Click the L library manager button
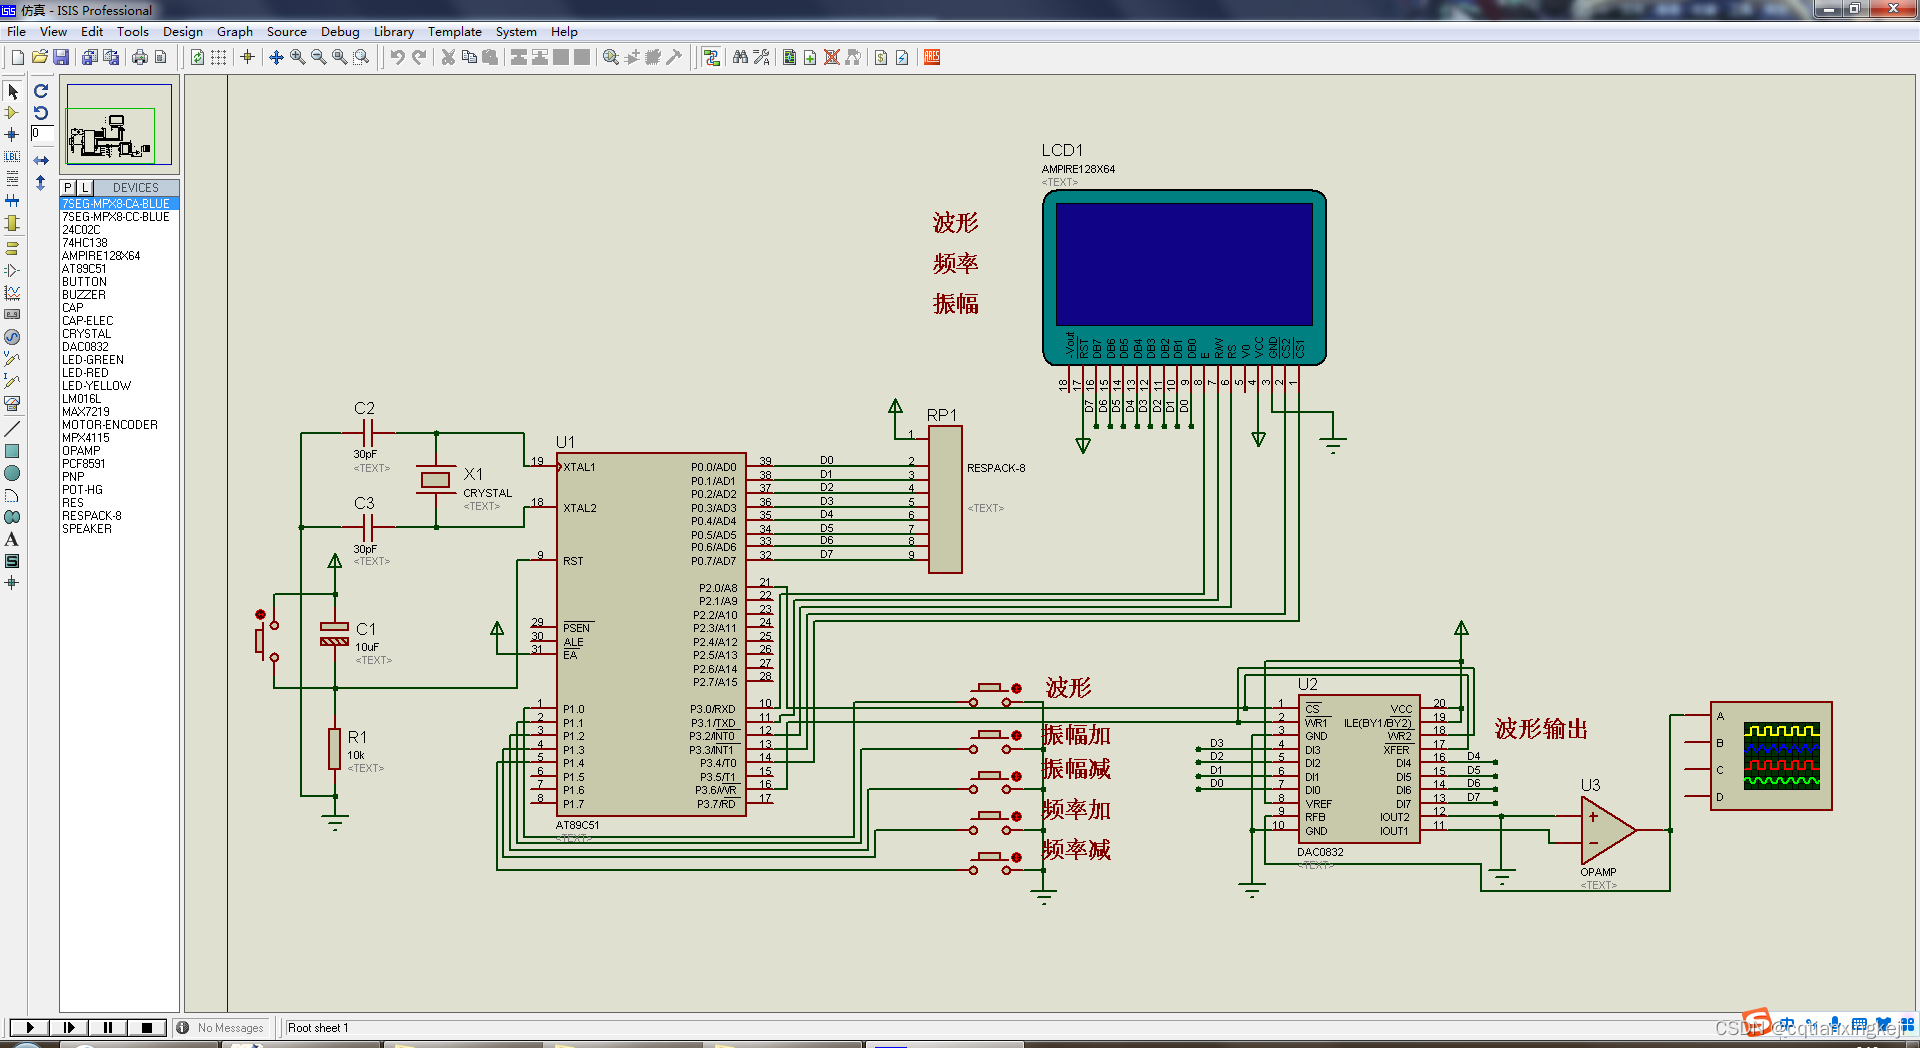 coord(85,188)
